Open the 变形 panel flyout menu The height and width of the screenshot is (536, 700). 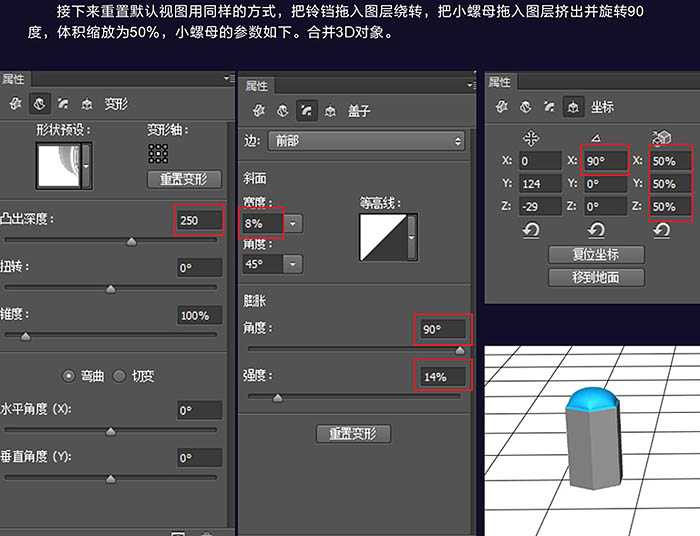[x=229, y=79]
